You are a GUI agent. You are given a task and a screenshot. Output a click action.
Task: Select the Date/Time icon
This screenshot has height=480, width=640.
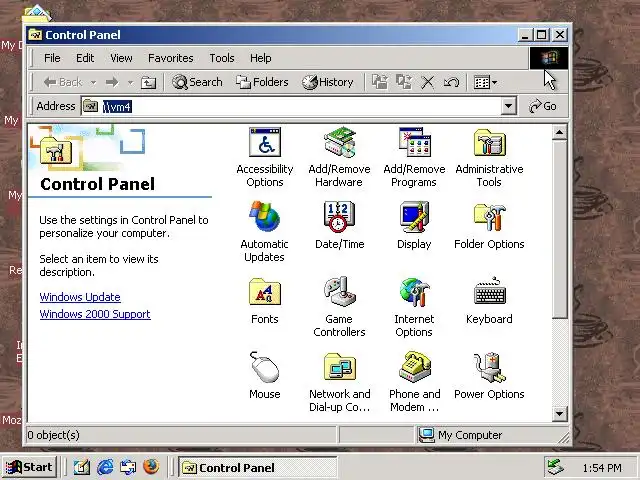(339, 225)
